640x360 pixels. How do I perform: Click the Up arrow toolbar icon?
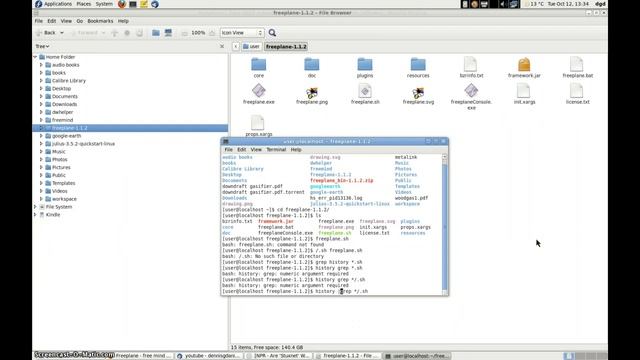point(114,33)
